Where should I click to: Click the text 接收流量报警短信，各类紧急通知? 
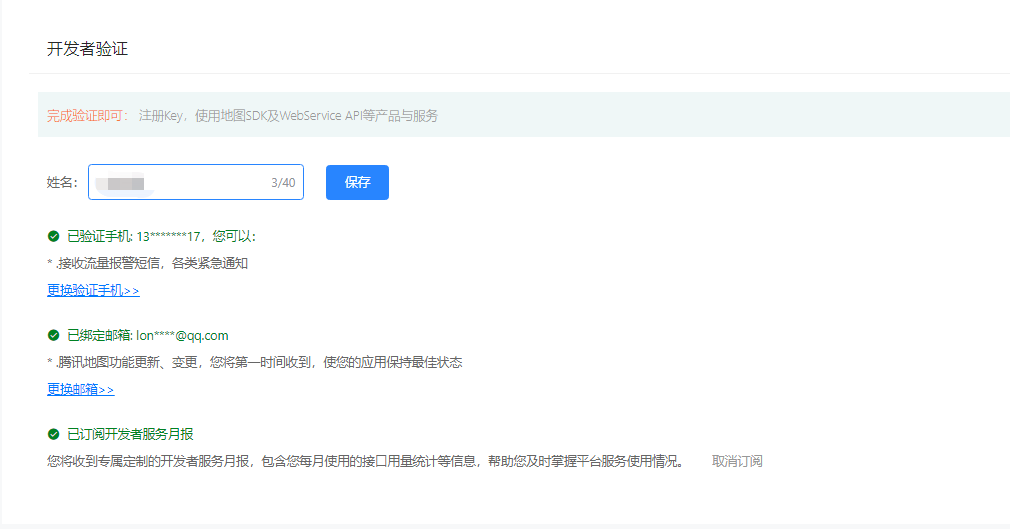click(152, 264)
